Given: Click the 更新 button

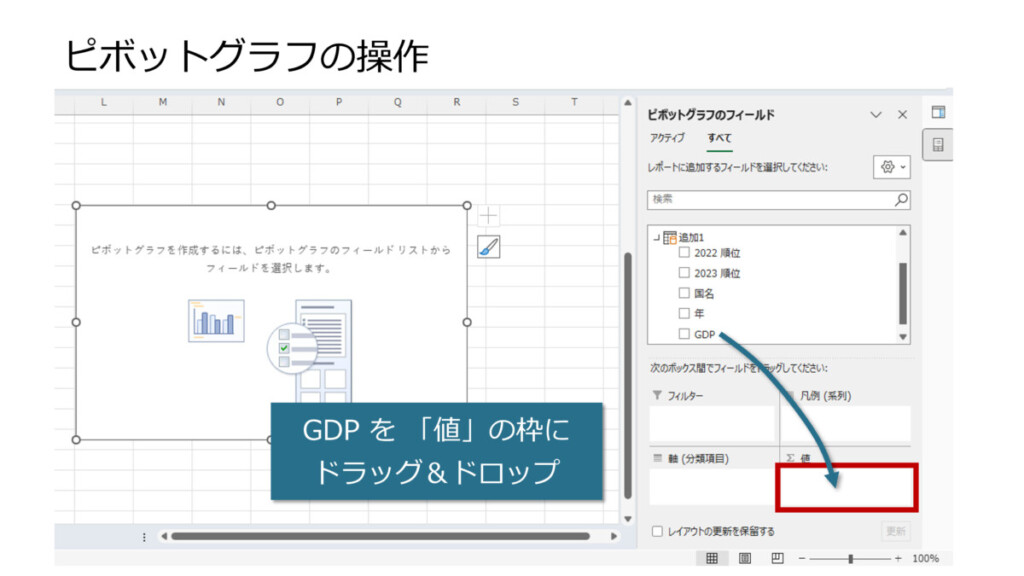Looking at the screenshot, I should click(x=896, y=531).
